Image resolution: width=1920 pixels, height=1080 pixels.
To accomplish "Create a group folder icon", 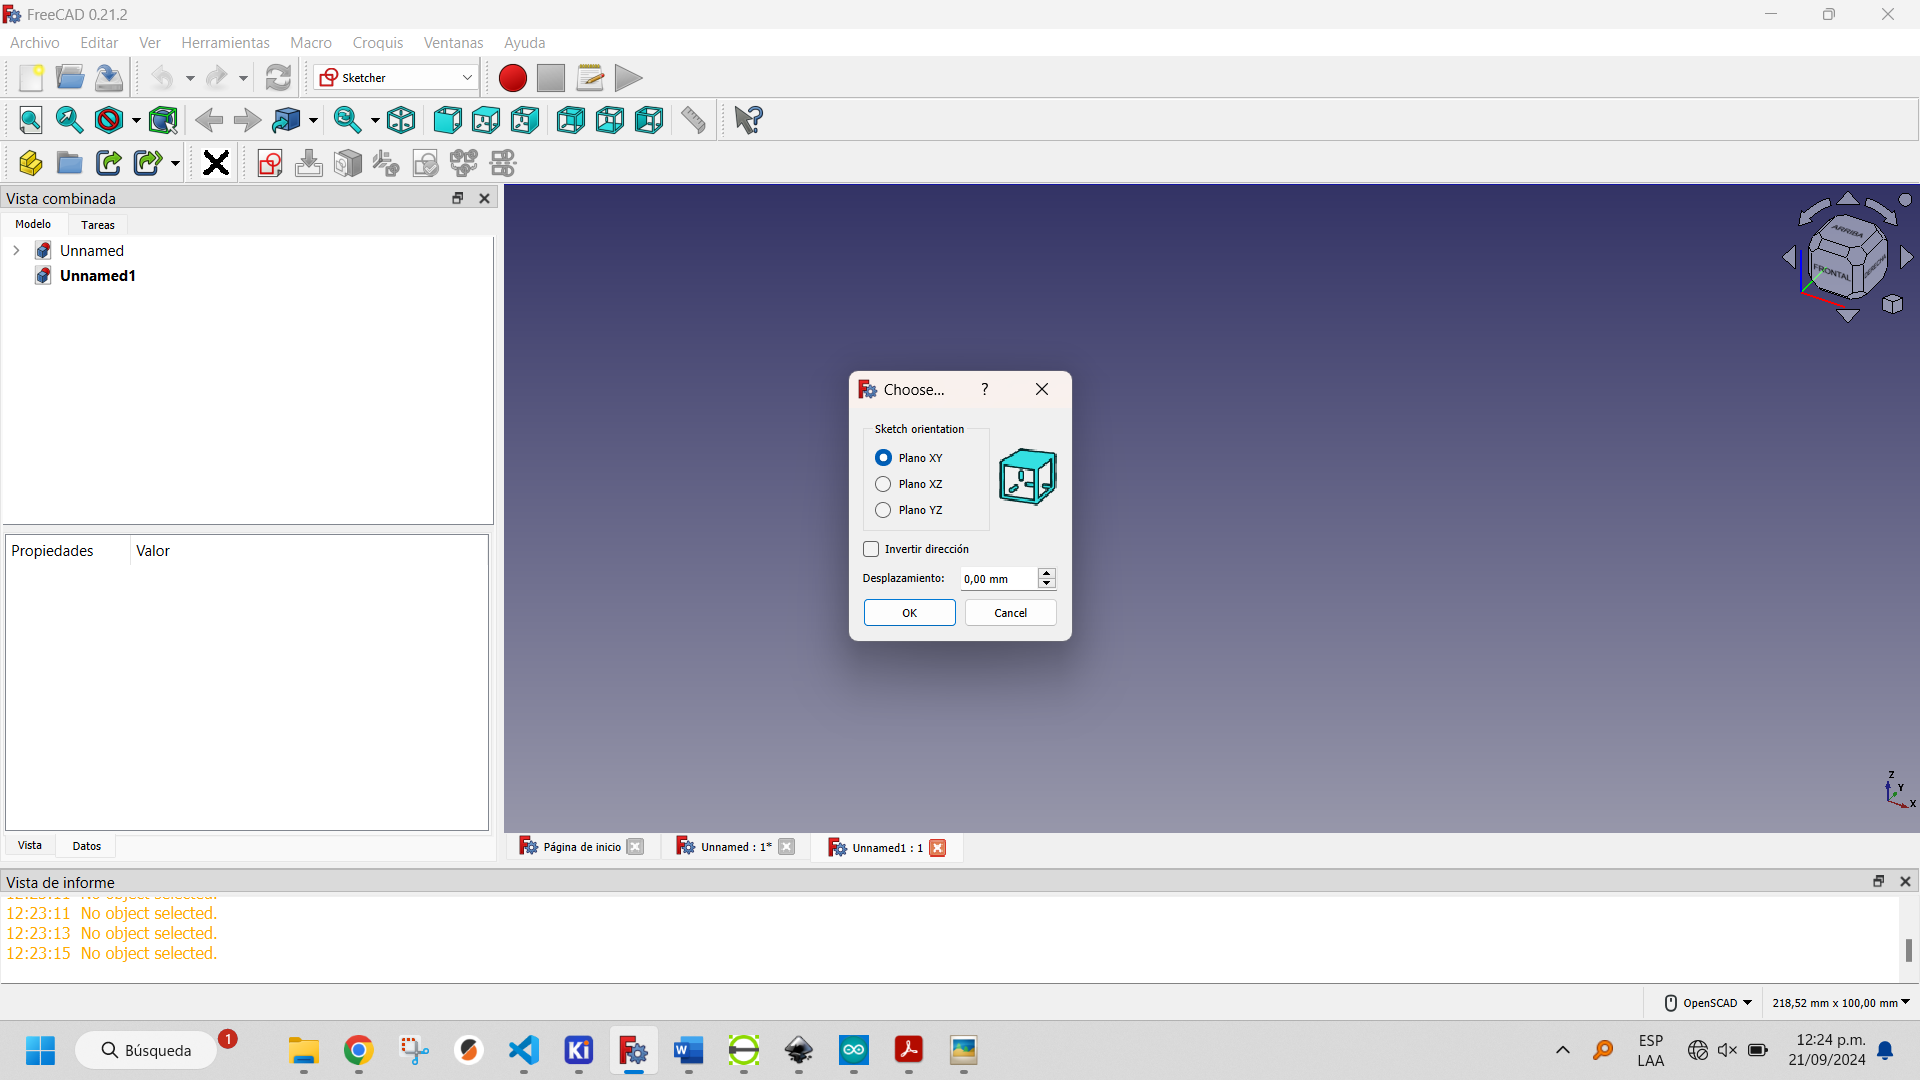I will (x=70, y=163).
